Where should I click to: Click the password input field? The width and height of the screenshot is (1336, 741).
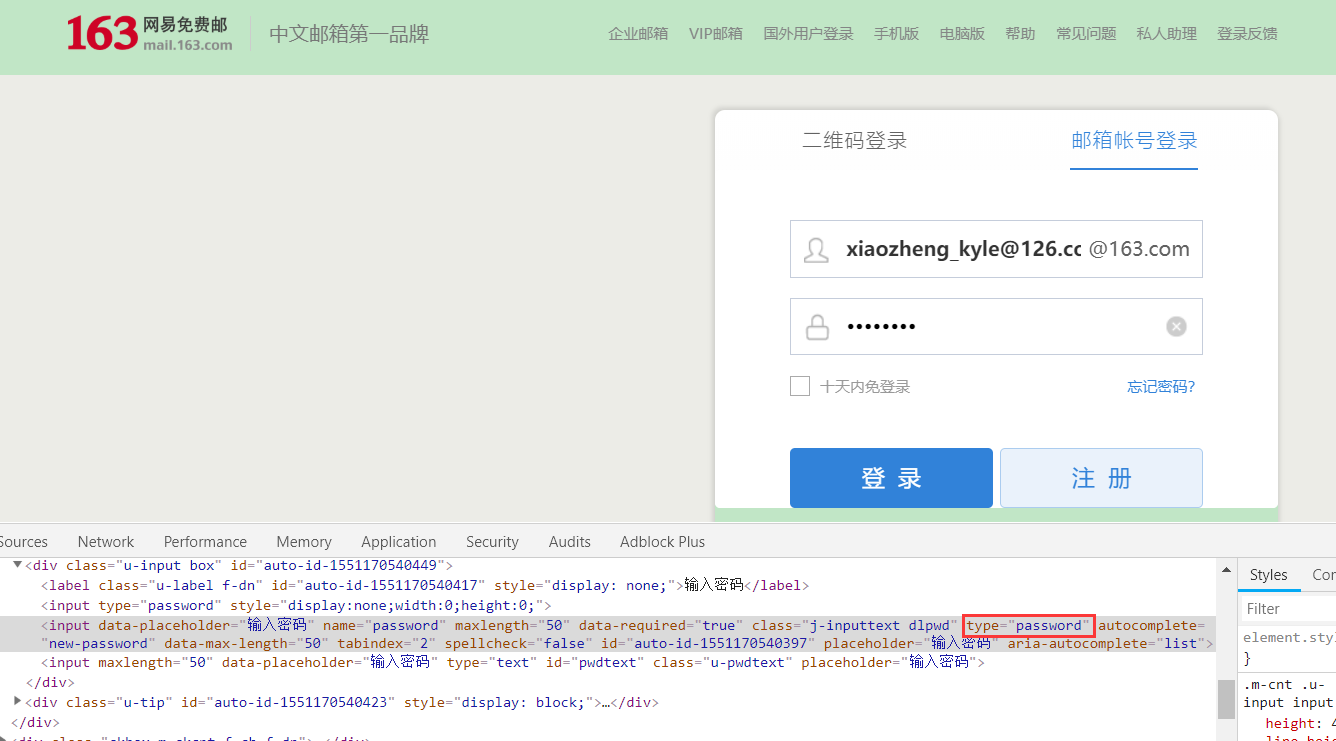click(x=996, y=326)
